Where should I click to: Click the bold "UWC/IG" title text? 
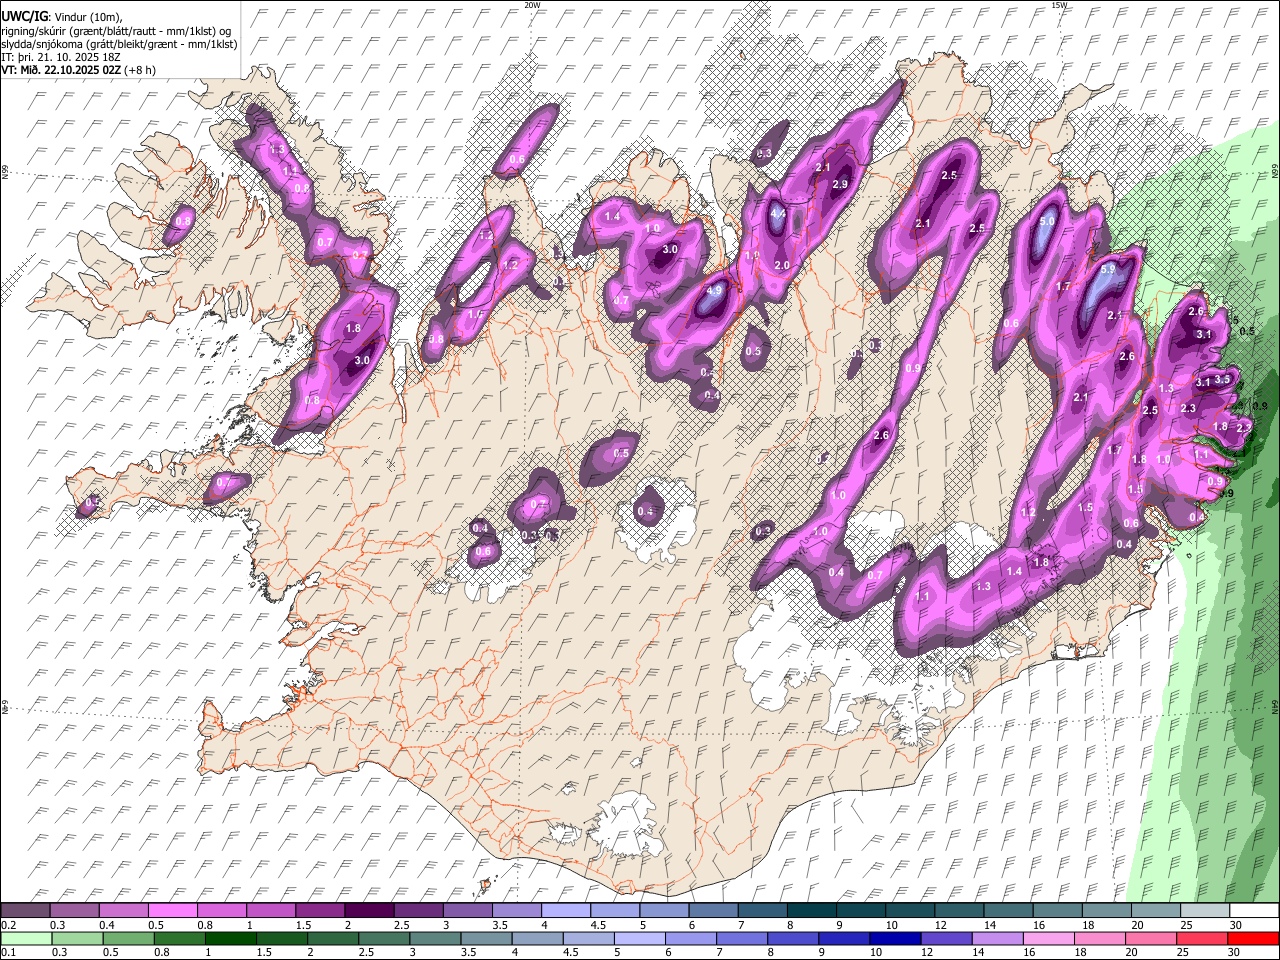click(x=23, y=17)
